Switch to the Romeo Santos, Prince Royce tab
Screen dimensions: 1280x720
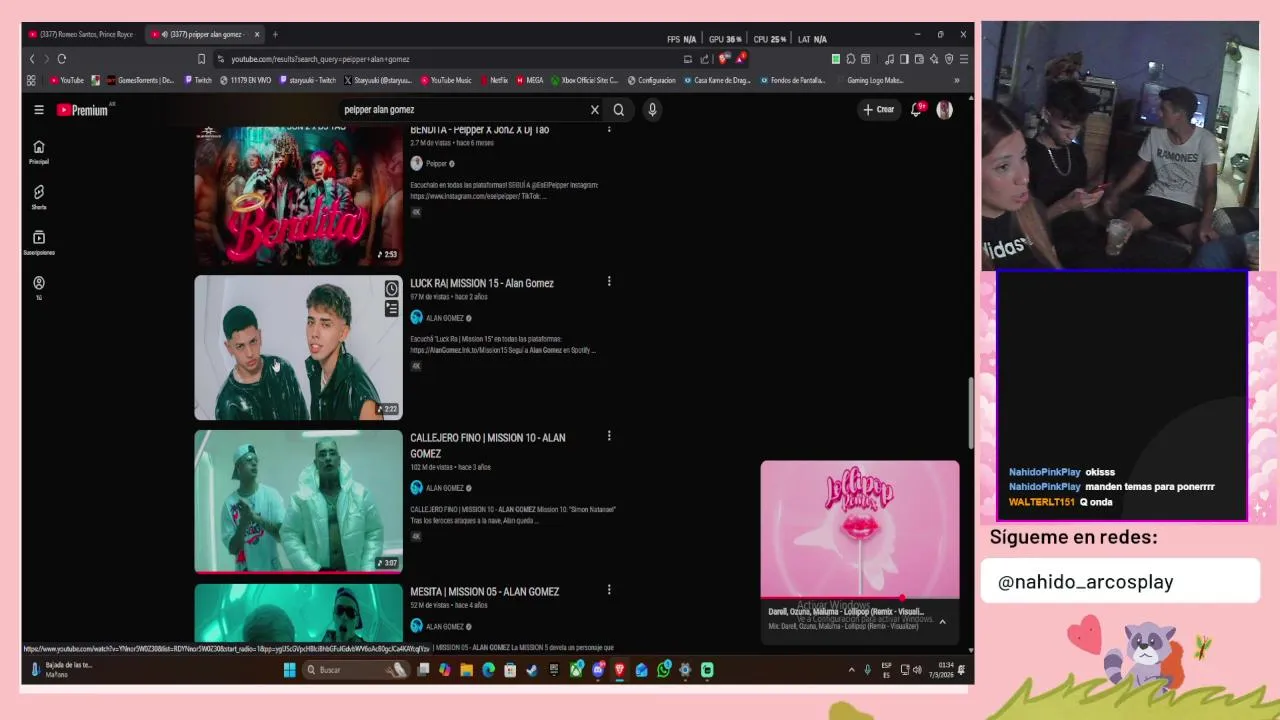[82, 34]
